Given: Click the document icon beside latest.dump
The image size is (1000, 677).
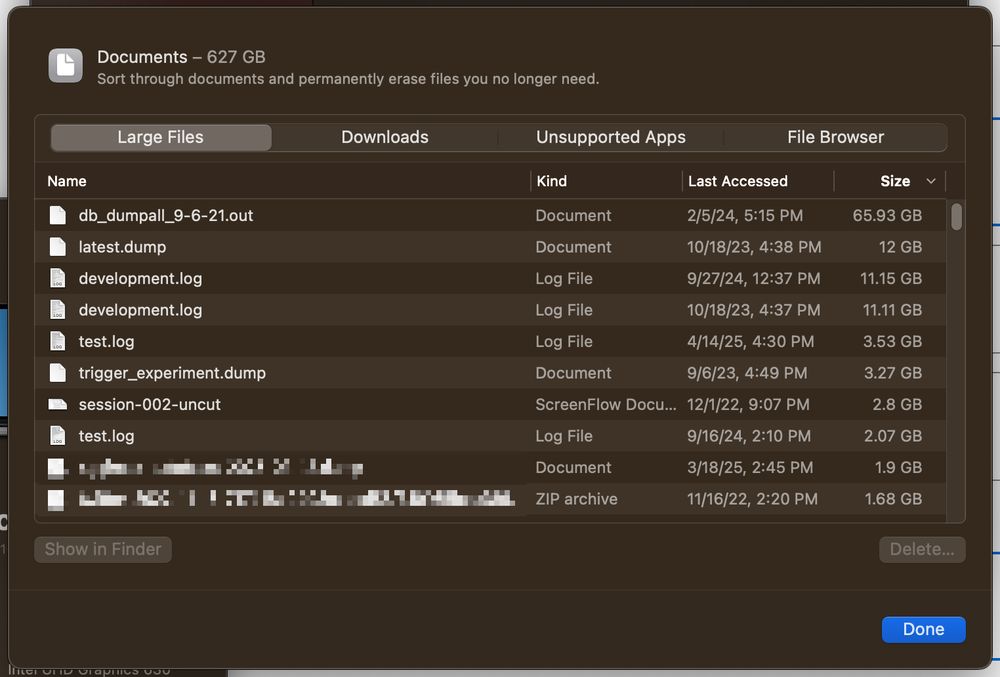Looking at the screenshot, I should pyautogui.click(x=58, y=247).
